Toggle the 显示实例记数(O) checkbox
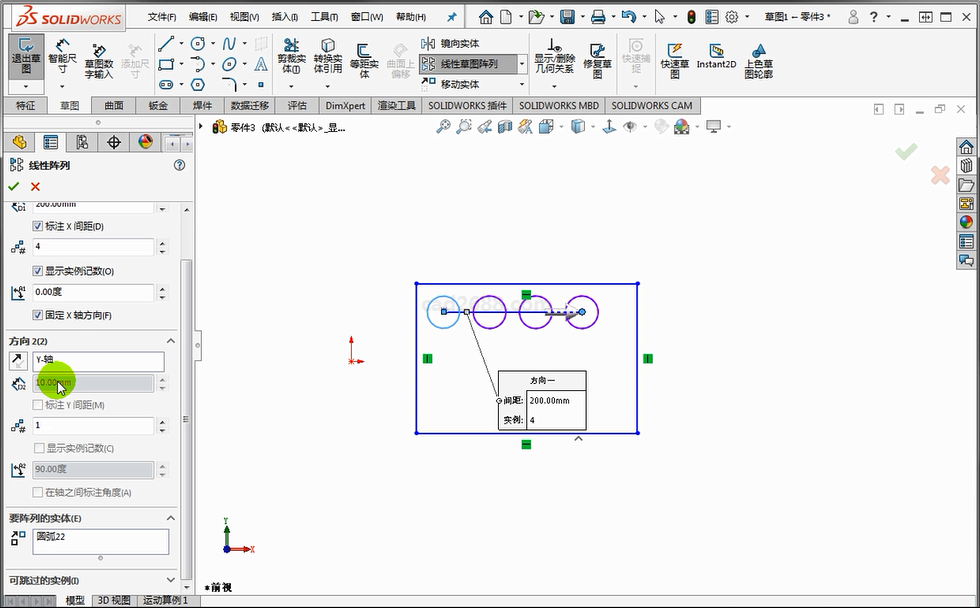 [38, 271]
